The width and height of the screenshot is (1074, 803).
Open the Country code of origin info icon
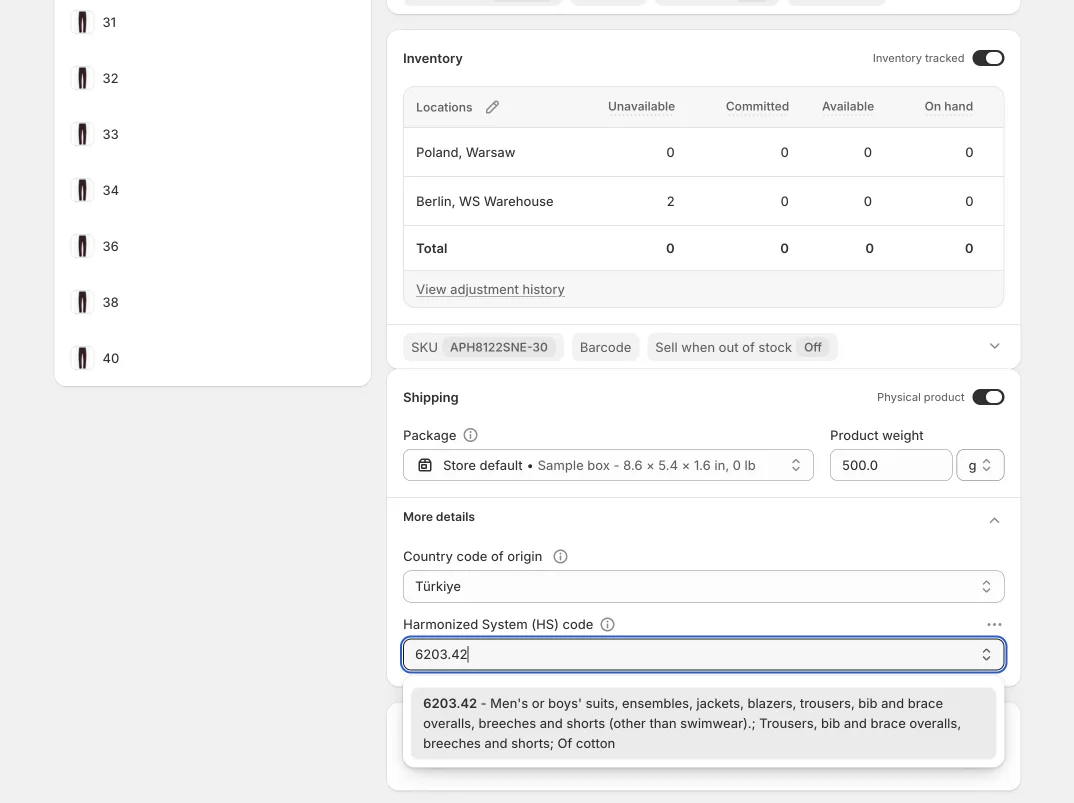point(560,556)
